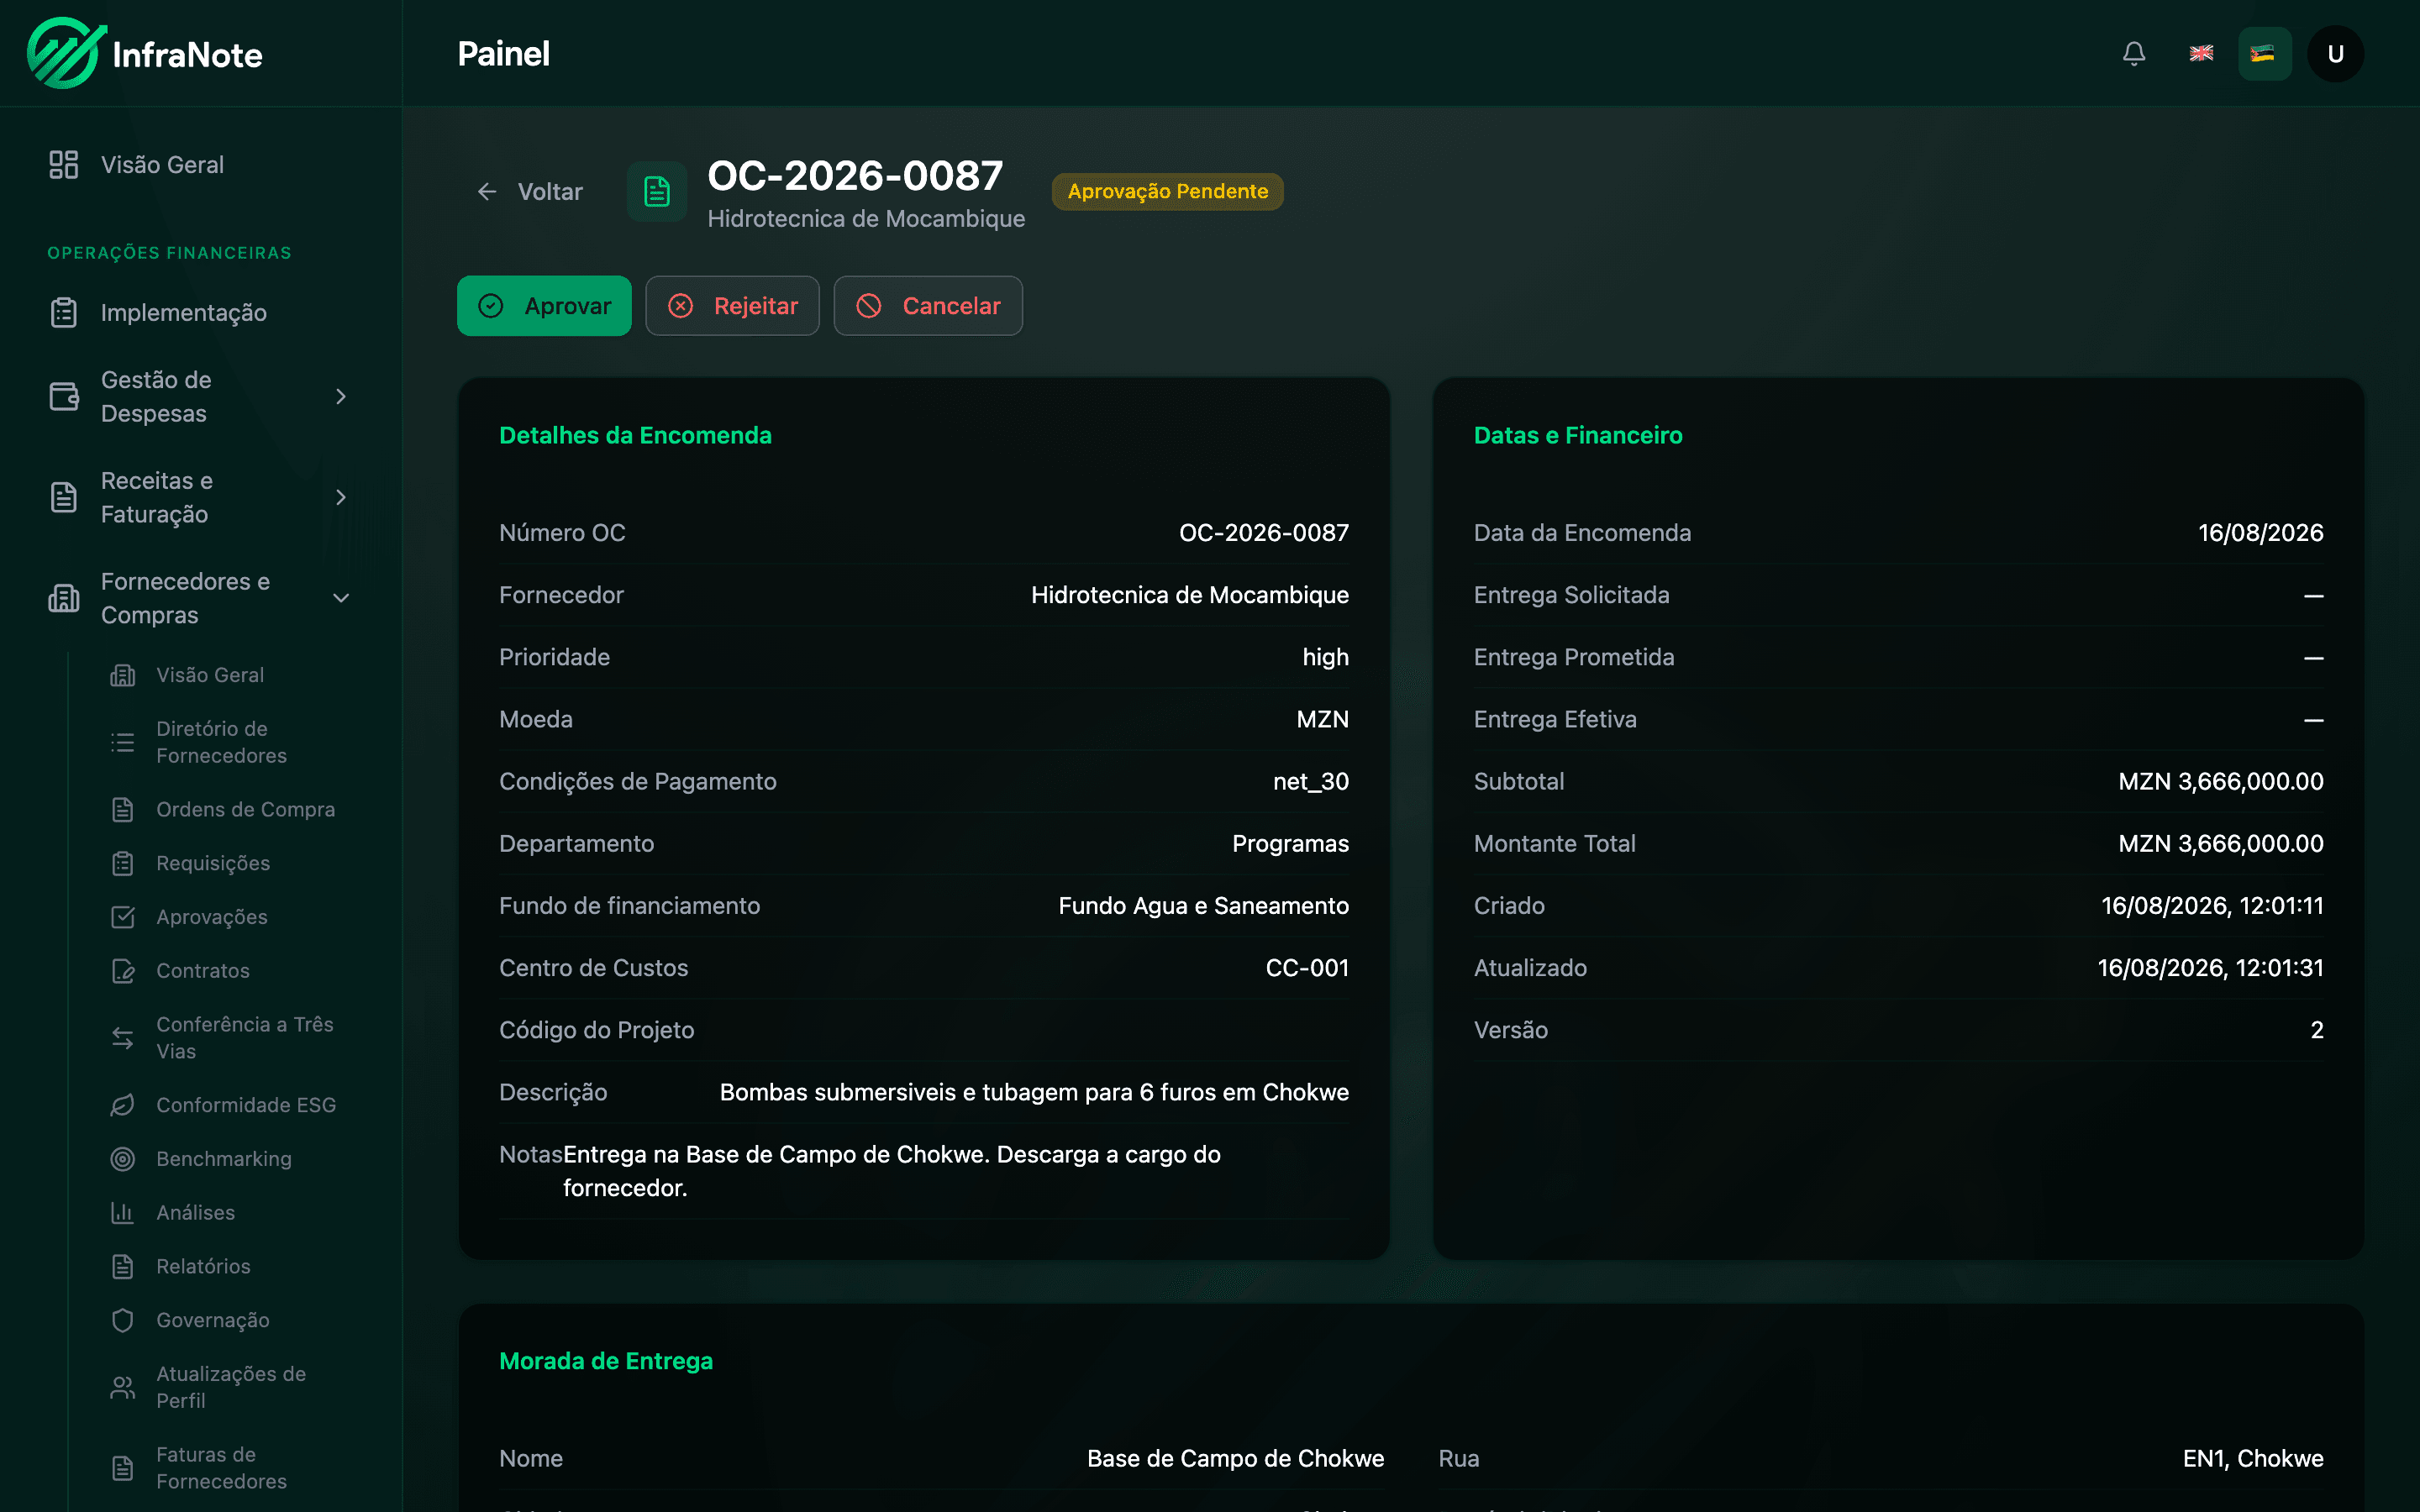Go back with Voltar
This screenshot has width=2420, height=1512.
[x=530, y=192]
